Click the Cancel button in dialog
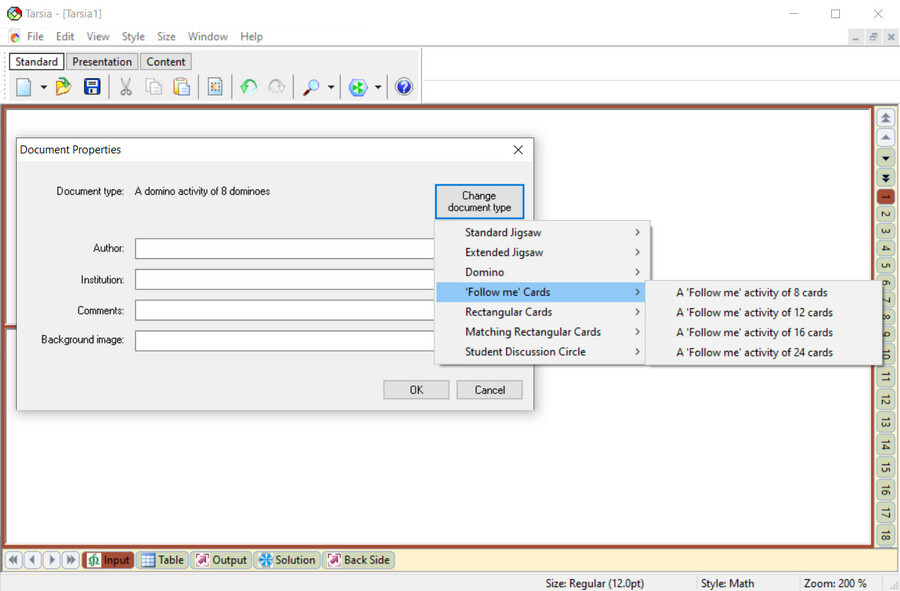Viewport: 900px width, 591px height. pyautogui.click(x=490, y=390)
